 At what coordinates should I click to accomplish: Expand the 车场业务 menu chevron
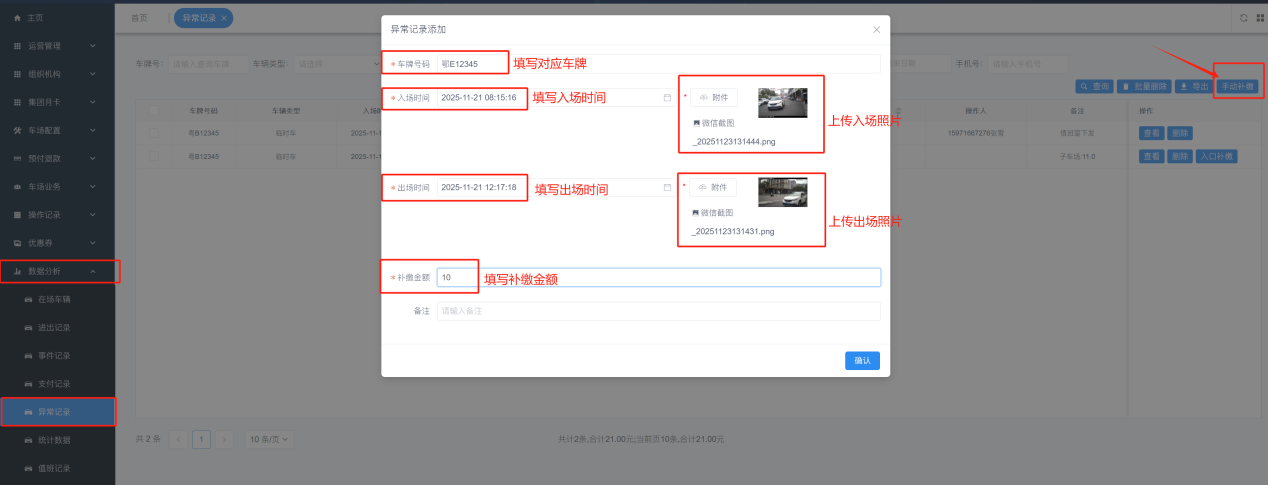click(93, 187)
